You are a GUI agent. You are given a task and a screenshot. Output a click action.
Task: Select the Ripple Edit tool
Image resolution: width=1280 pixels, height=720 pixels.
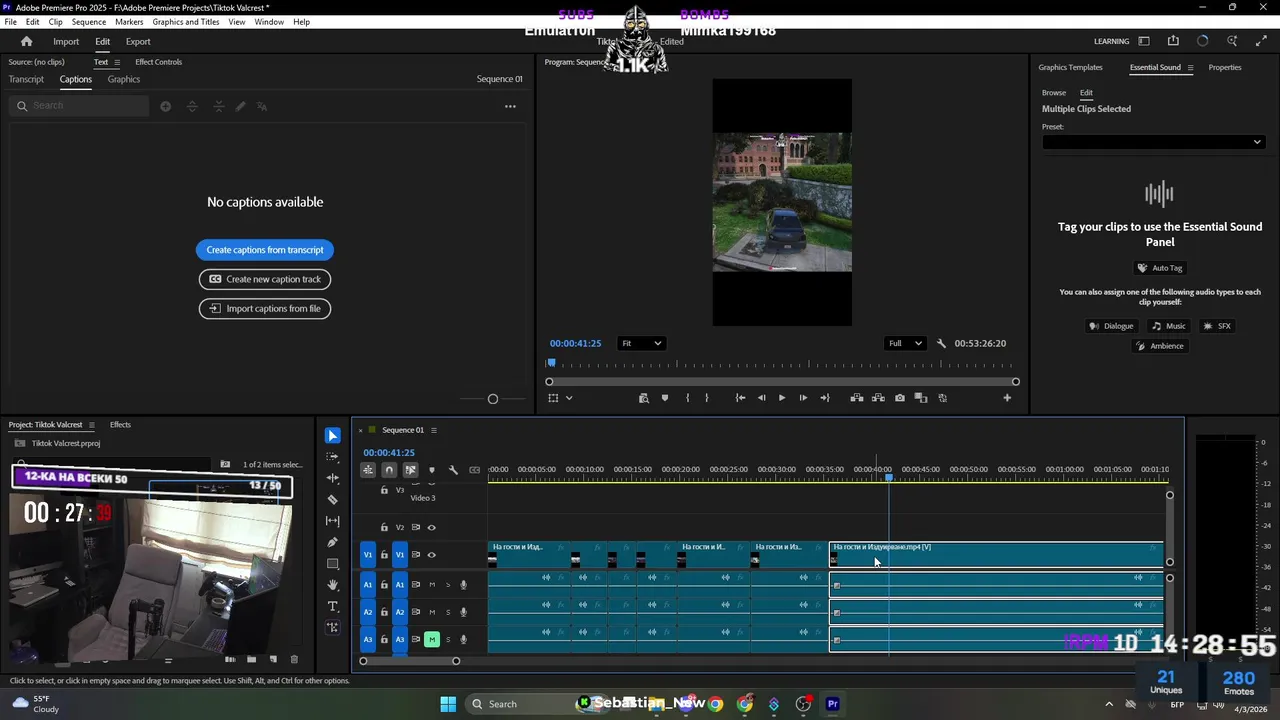pos(333,478)
